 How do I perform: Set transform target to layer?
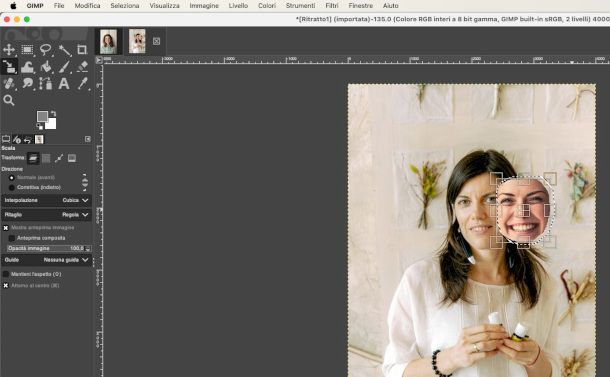(33, 158)
